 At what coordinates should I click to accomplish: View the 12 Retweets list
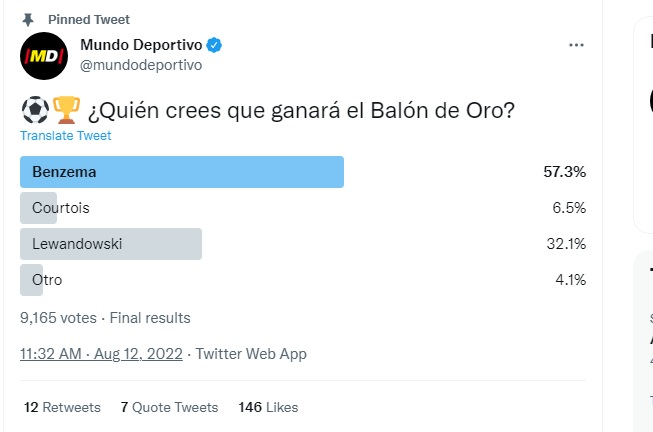[x=62, y=407]
